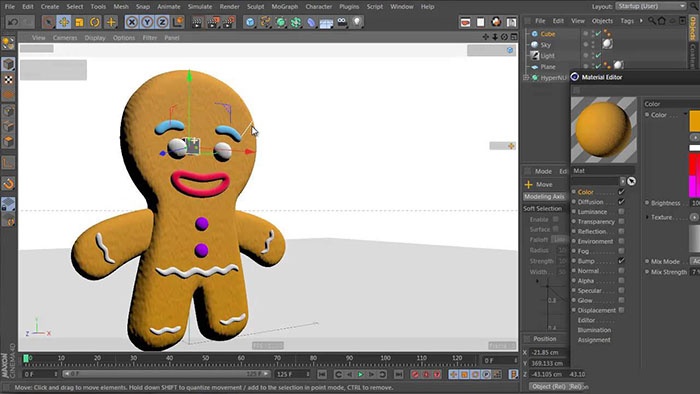
Task: Open the green array modeling icon
Action: pos(296,21)
